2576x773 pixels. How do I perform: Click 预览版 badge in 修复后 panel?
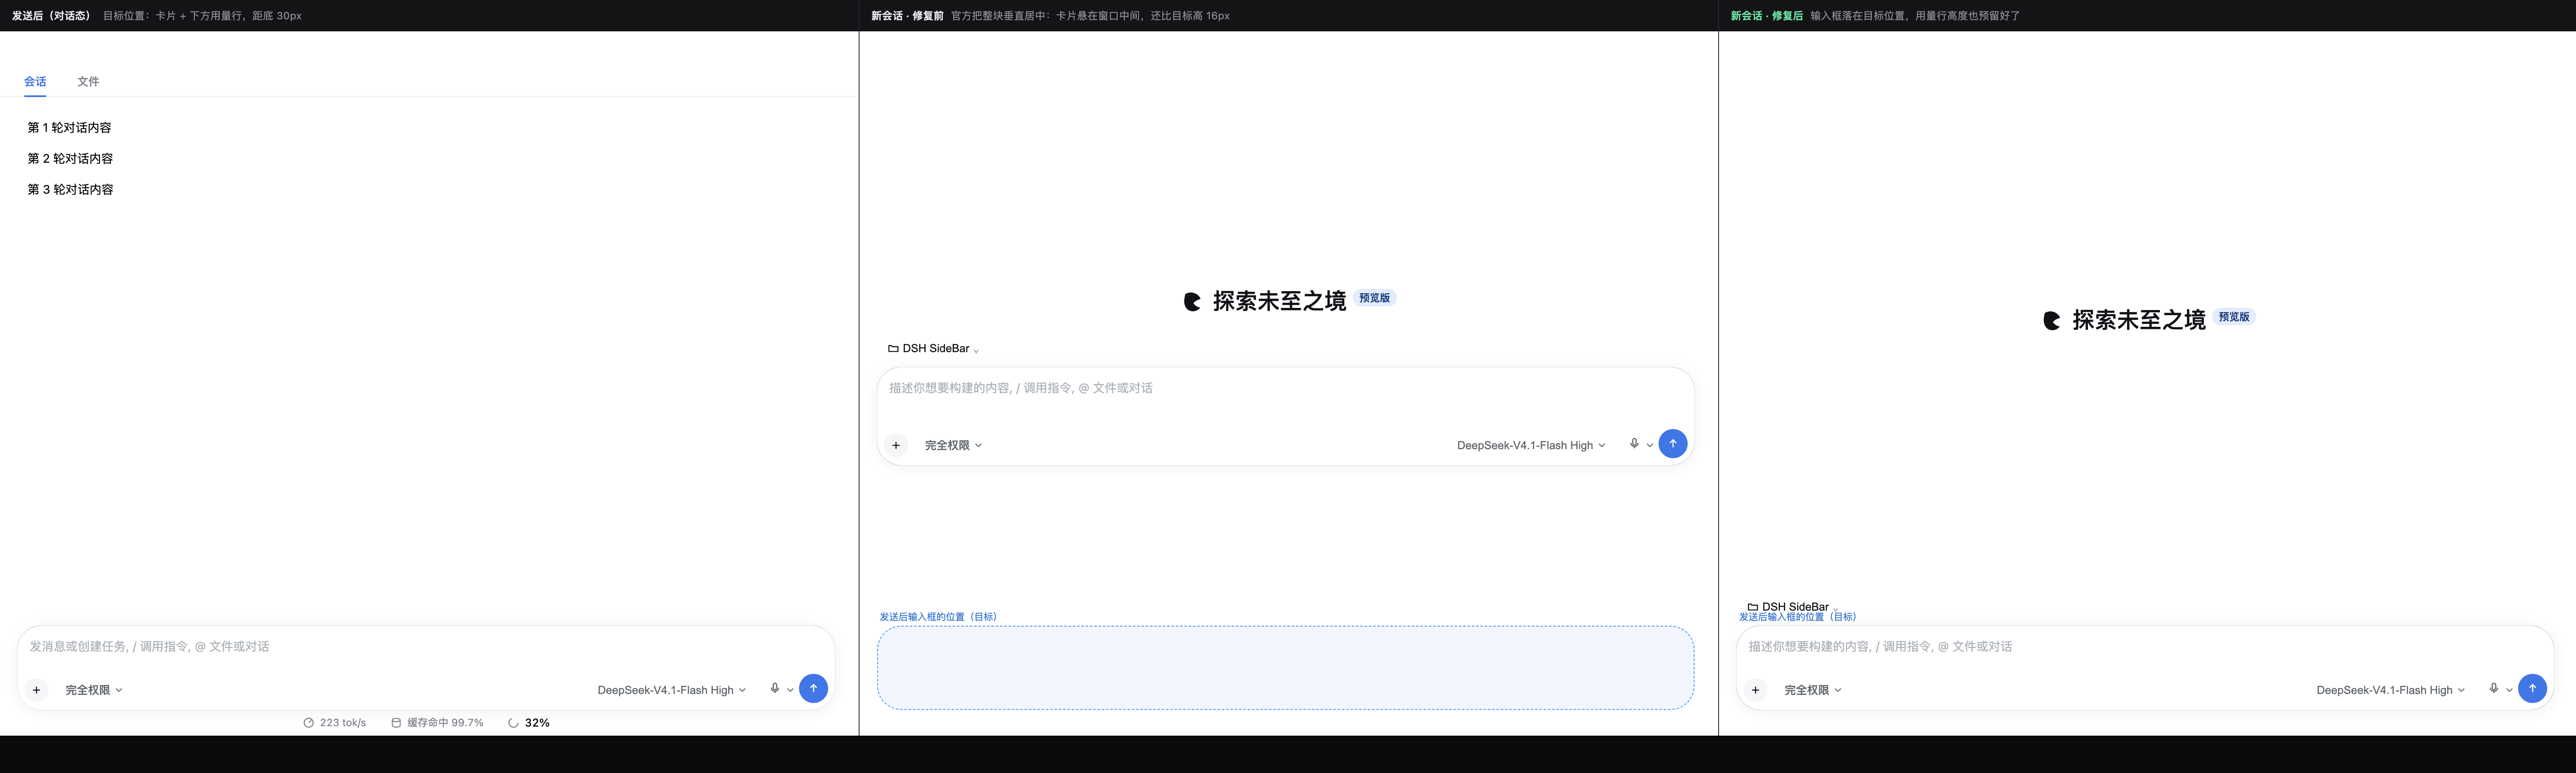pos(2234,317)
